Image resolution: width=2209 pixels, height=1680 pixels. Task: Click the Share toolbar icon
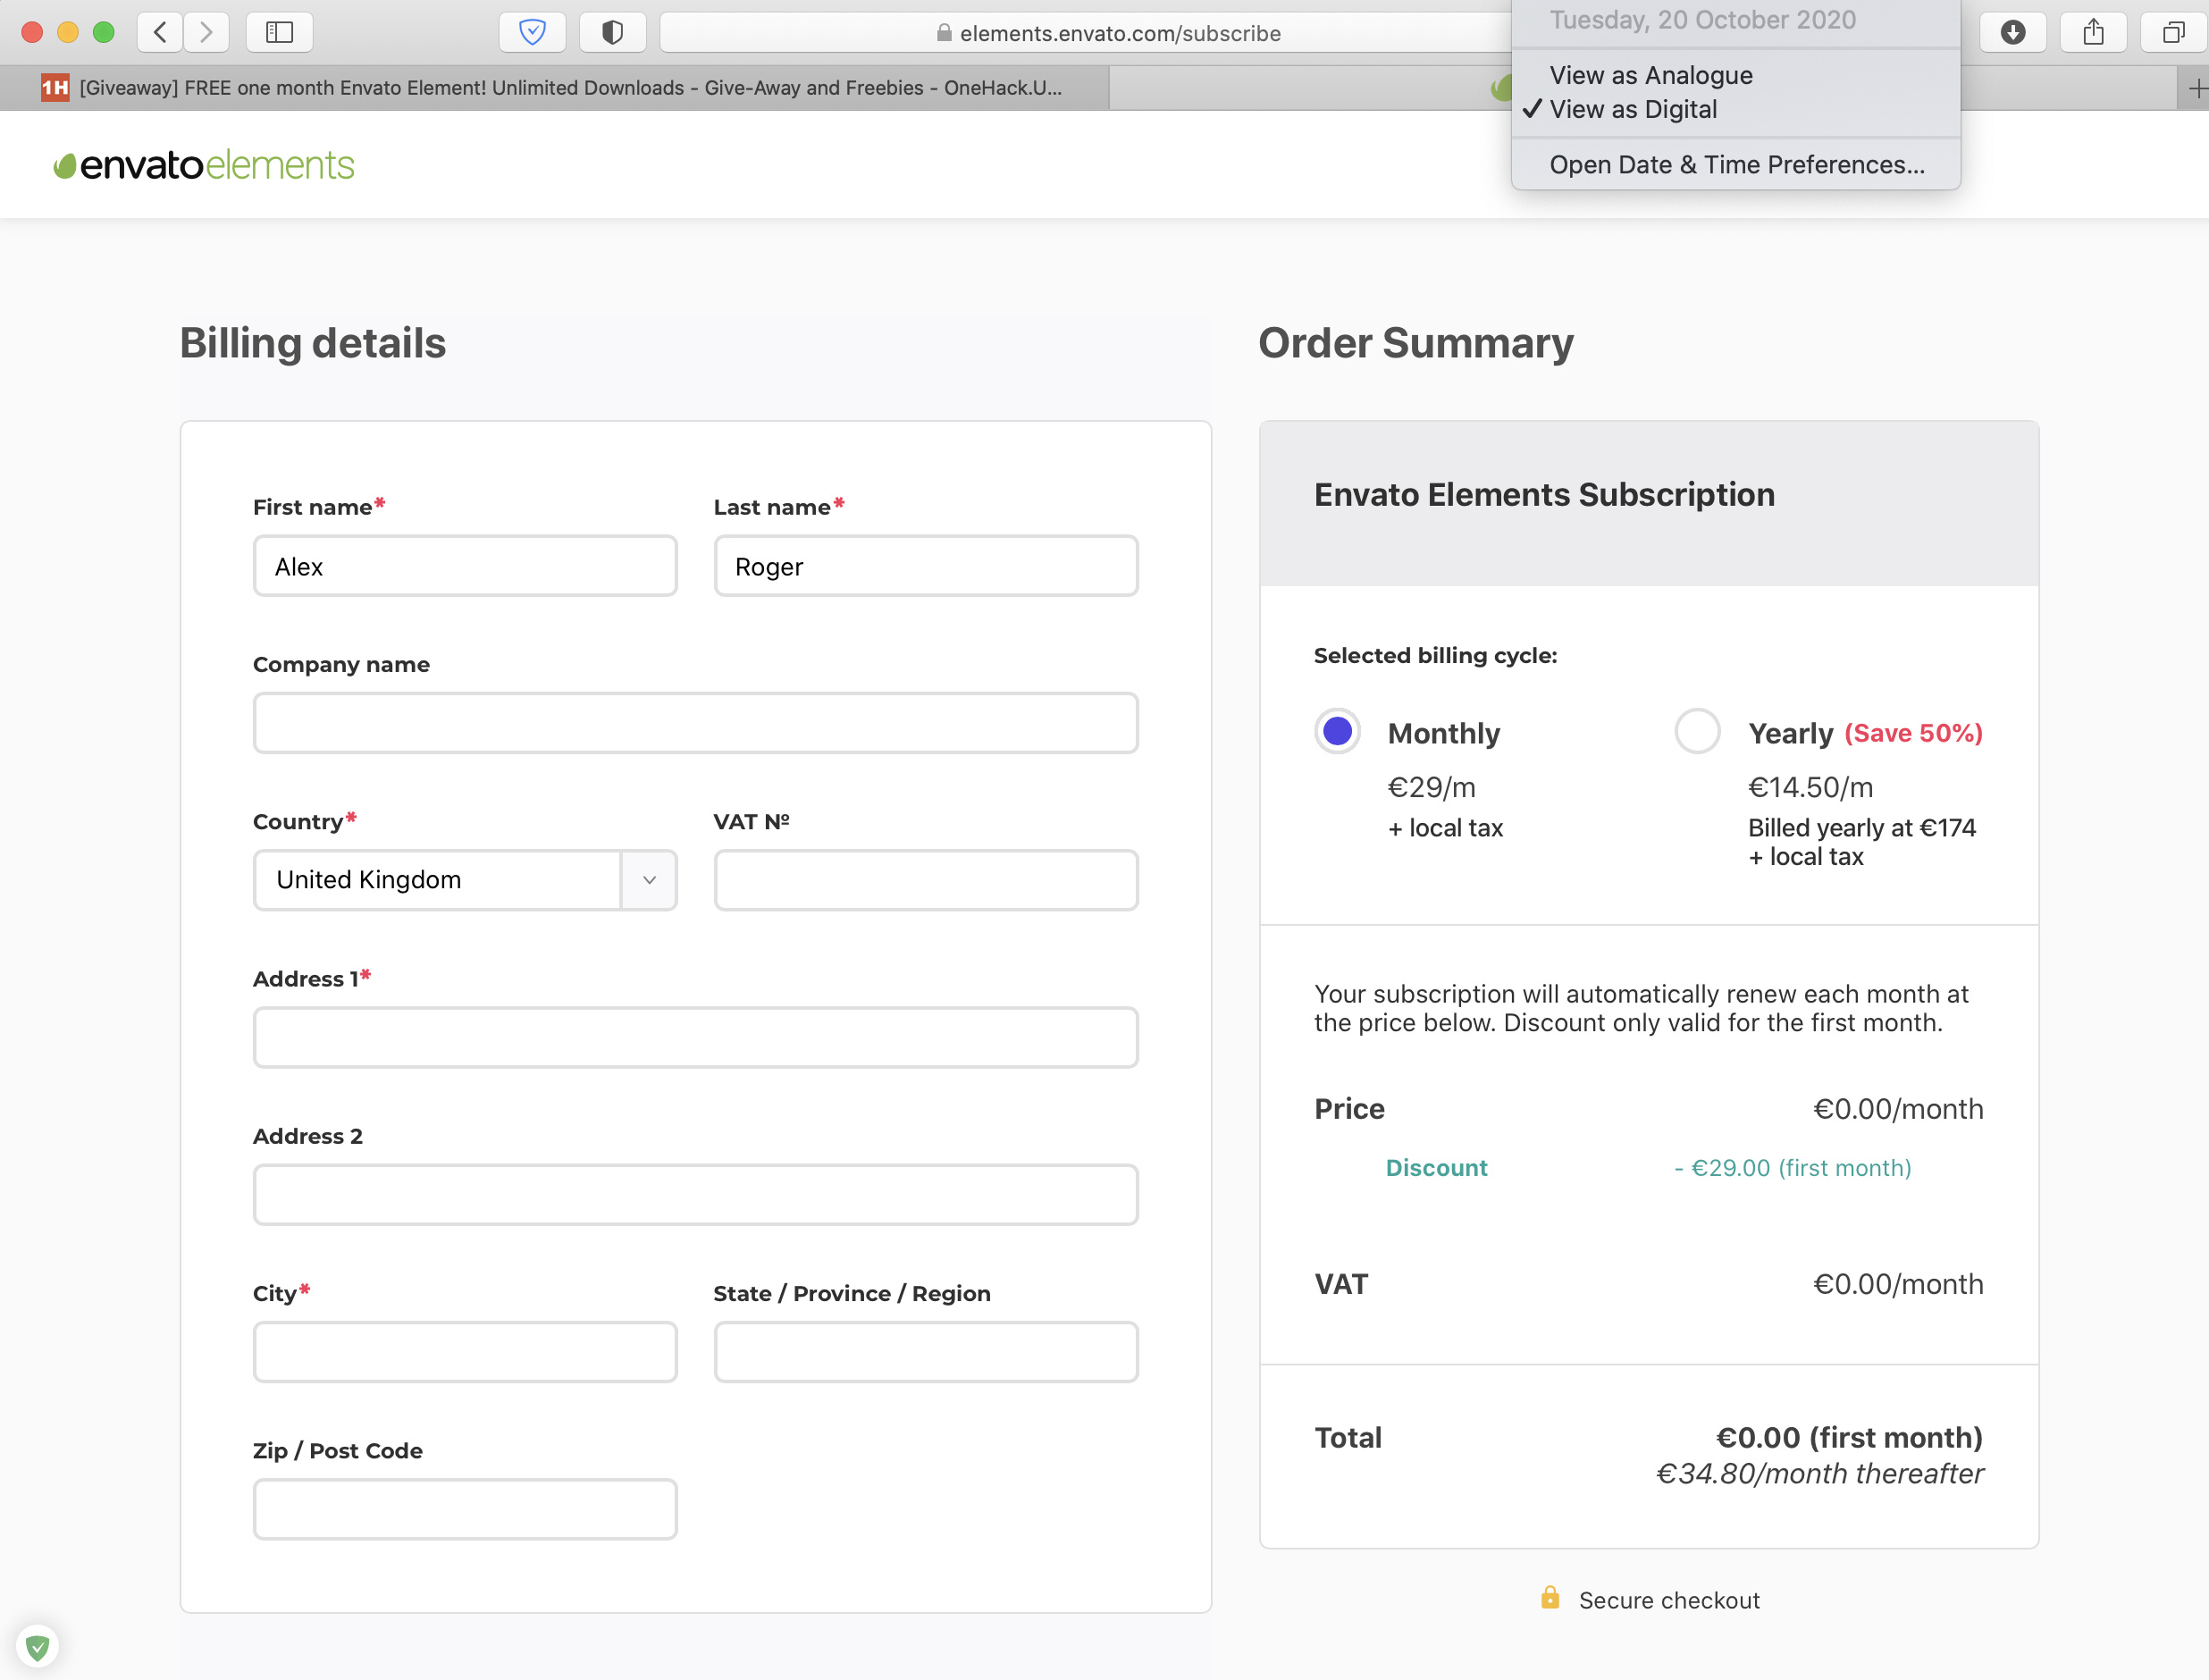tap(2093, 32)
